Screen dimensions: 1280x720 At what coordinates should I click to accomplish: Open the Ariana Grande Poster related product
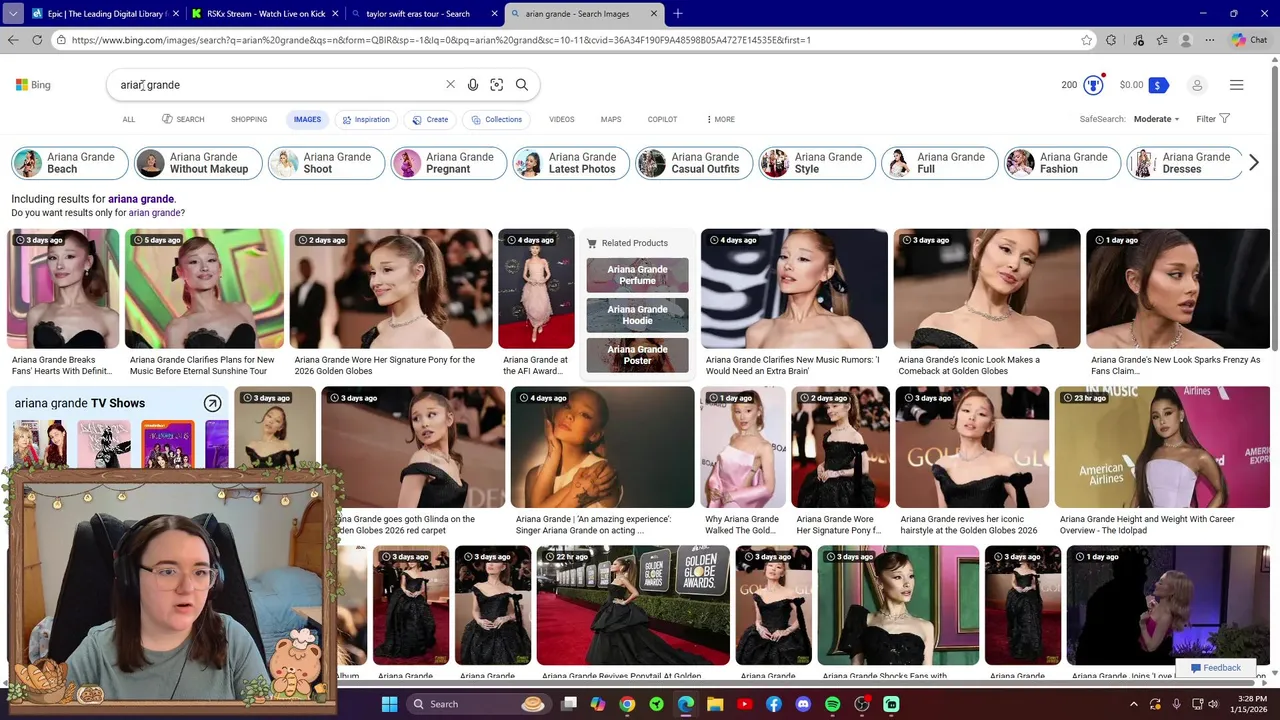pos(637,355)
